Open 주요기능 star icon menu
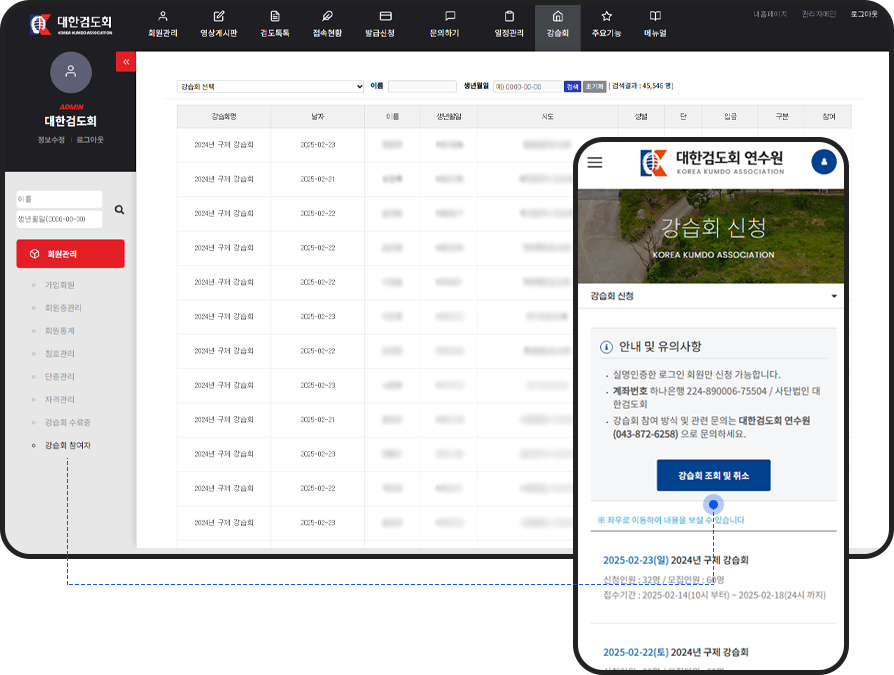Screen dimensions: 894x675 [x=606, y=25]
